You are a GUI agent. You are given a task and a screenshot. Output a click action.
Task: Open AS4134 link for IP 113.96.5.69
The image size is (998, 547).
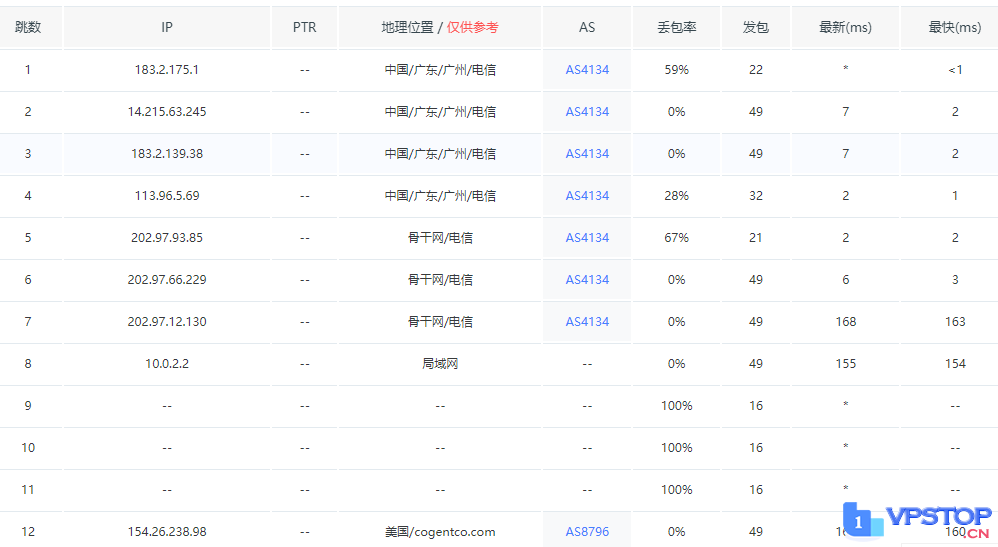click(x=587, y=196)
